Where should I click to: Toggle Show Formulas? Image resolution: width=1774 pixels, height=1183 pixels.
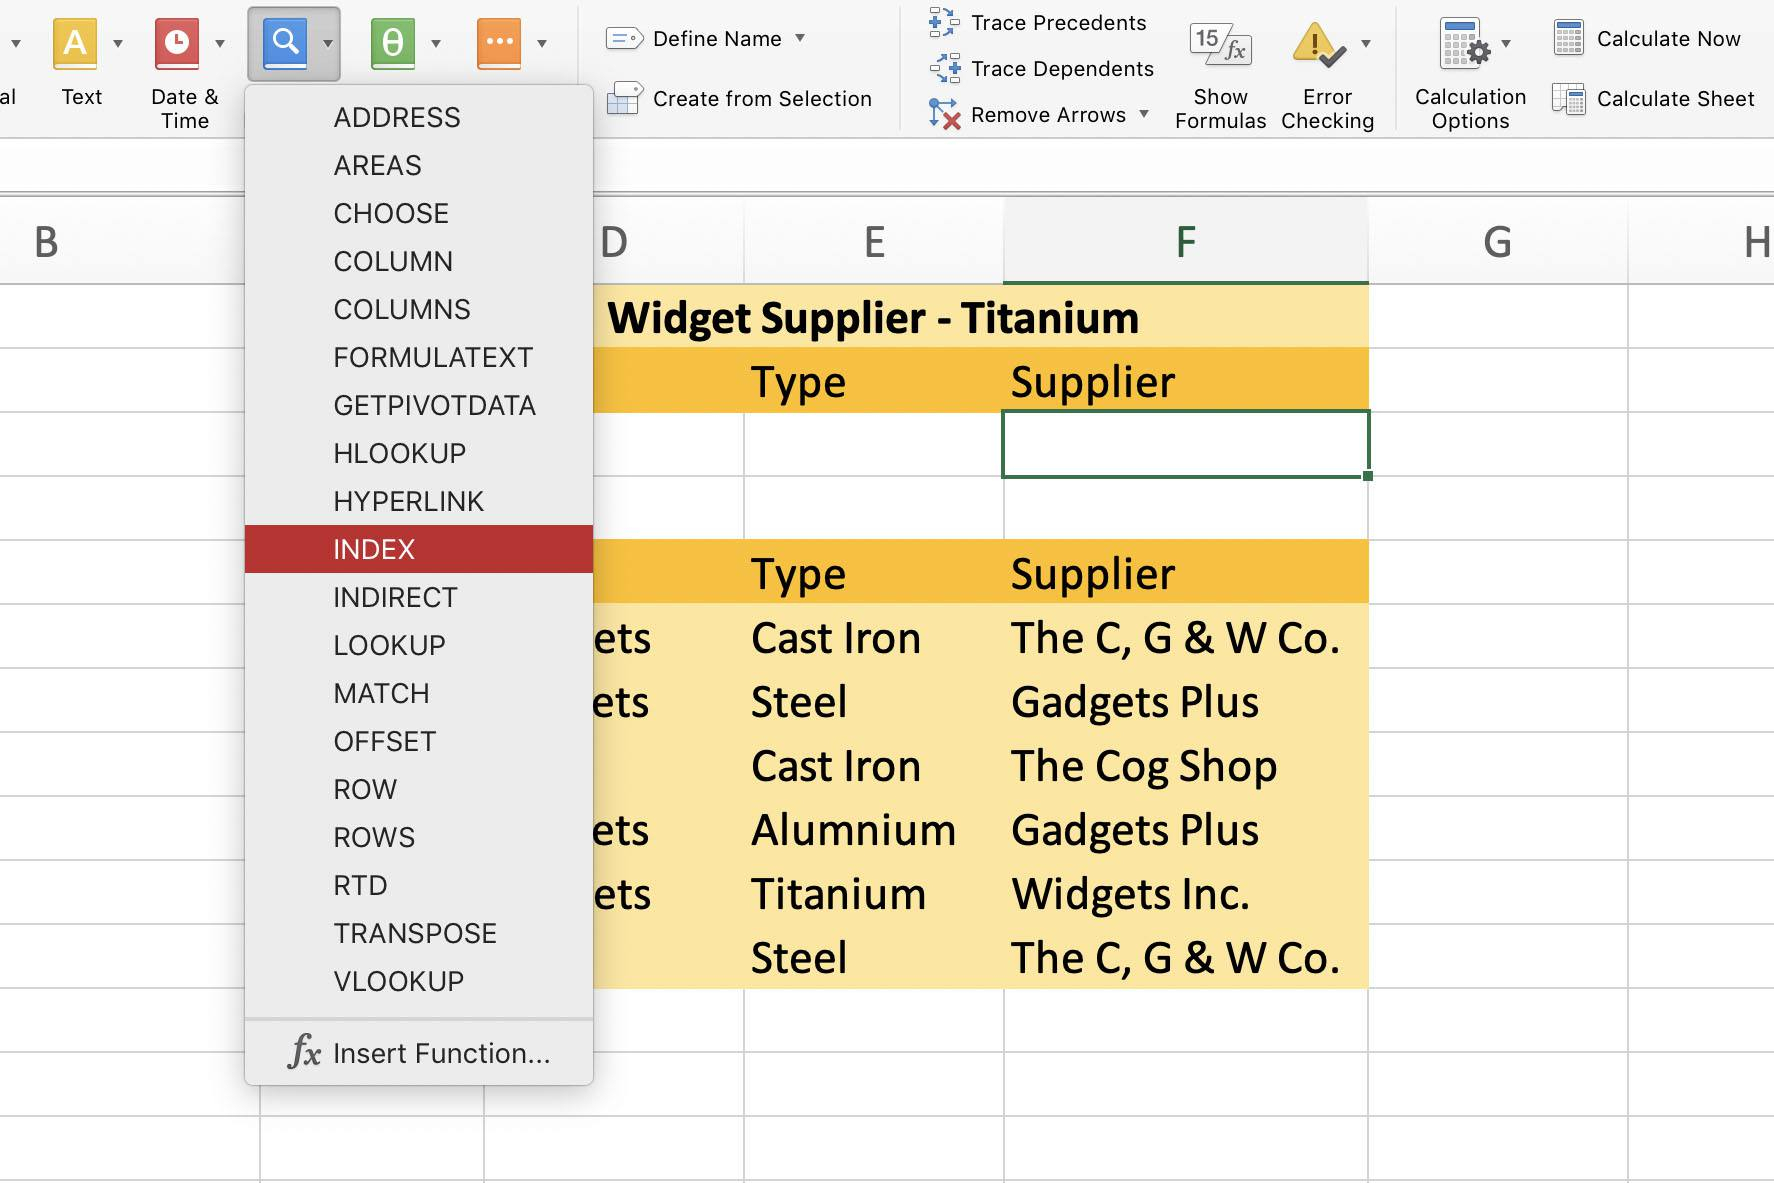1219,45
